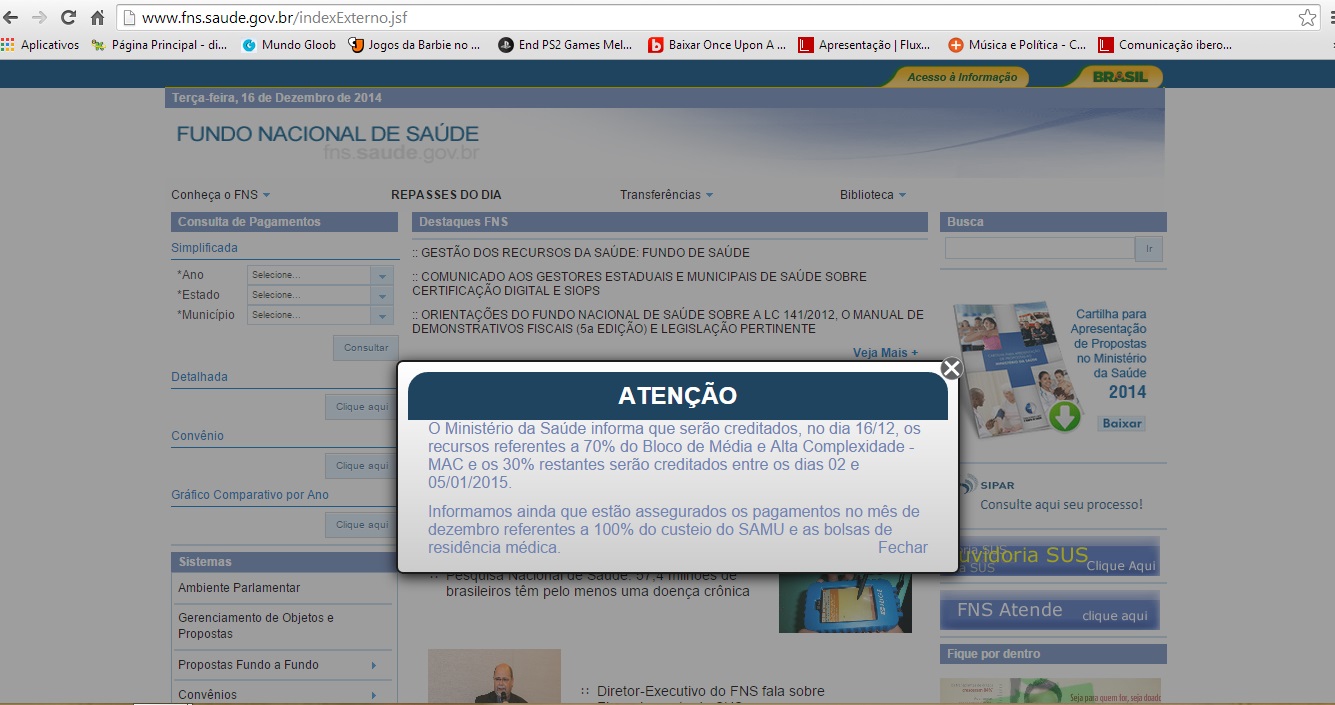Open the browser home page icon
The height and width of the screenshot is (705, 1335).
click(97, 17)
